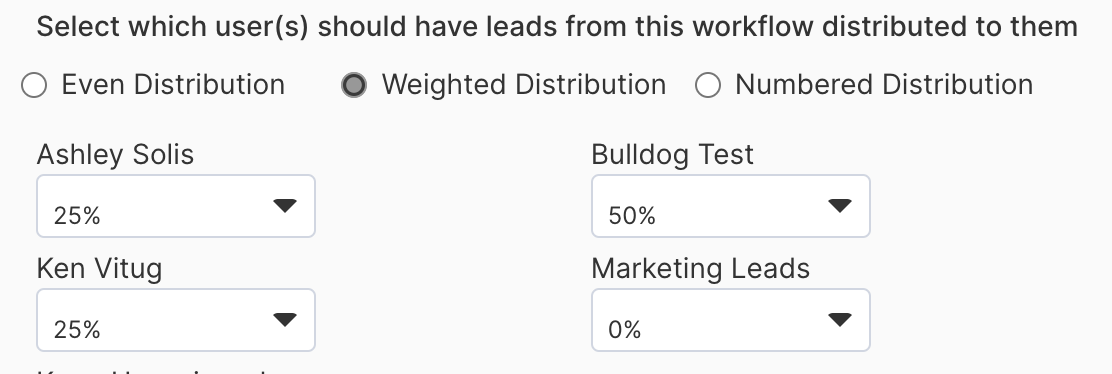
Task: Click the Even Distribution label text
Action: pyautogui.click(x=173, y=84)
